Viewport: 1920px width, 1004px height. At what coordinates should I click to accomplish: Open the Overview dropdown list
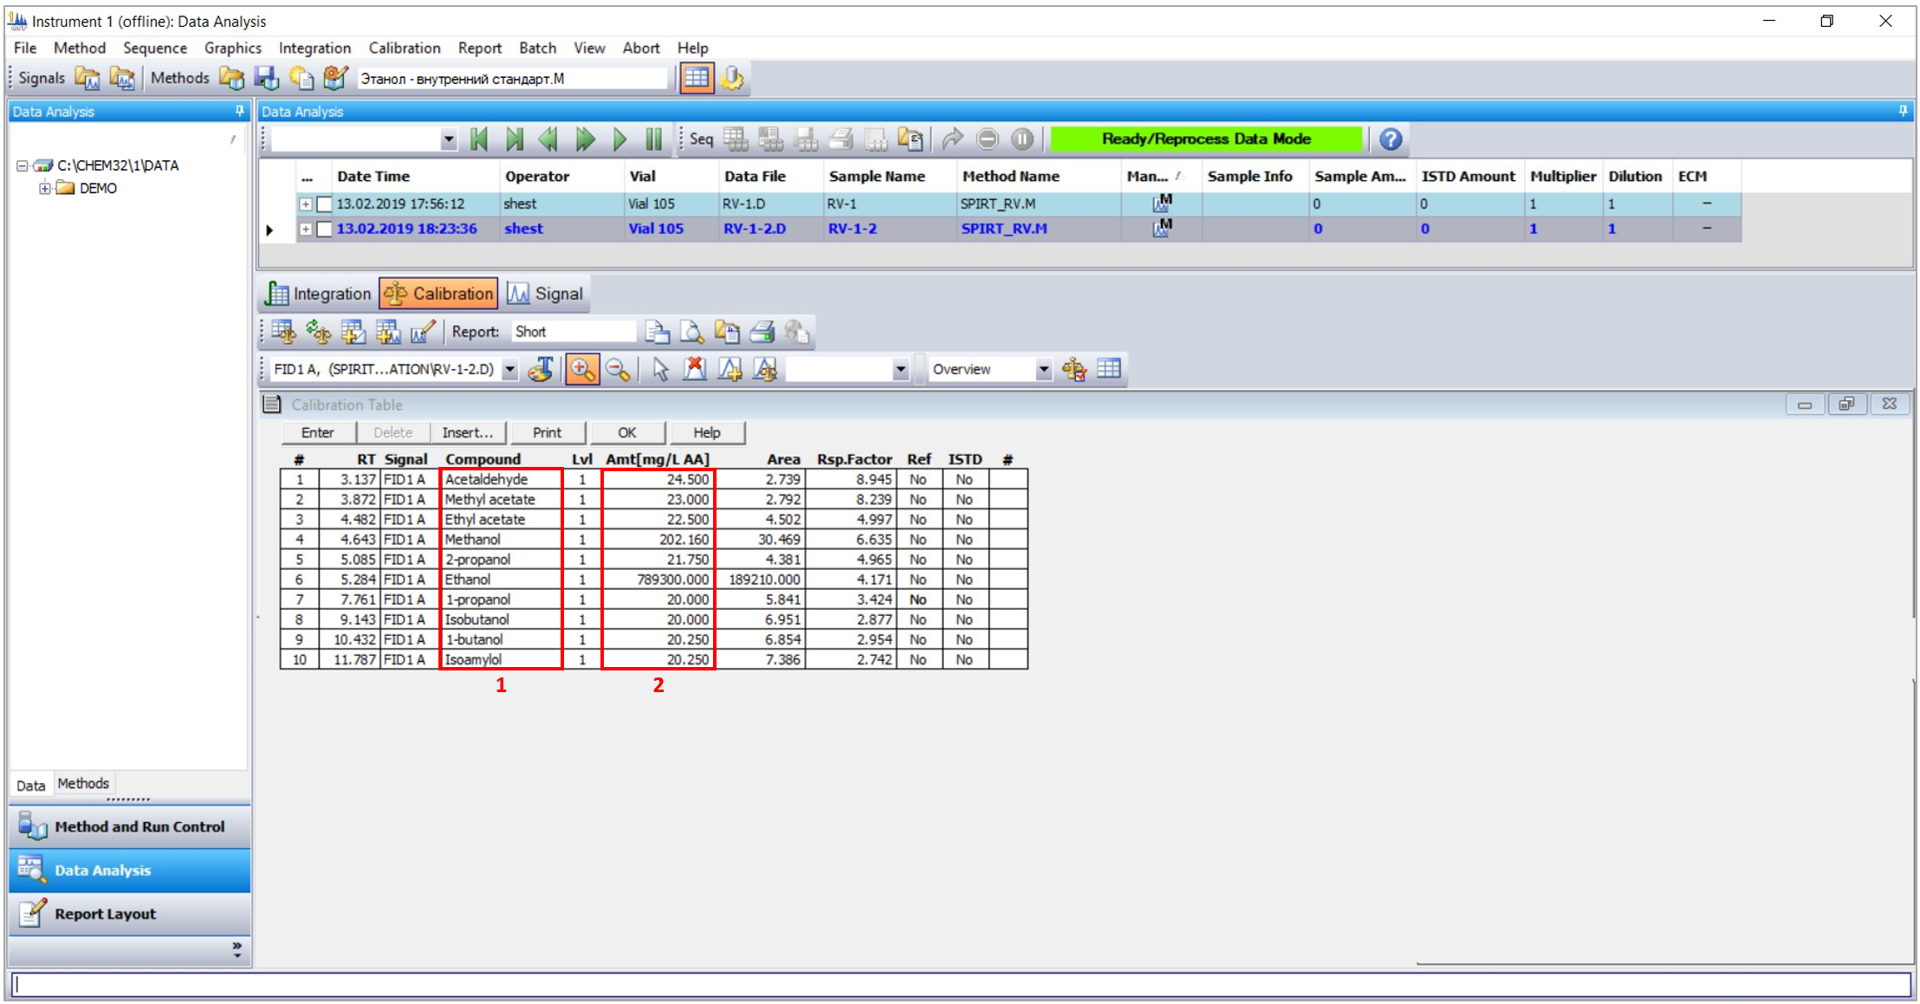pyautogui.click(x=1043, y=370)
